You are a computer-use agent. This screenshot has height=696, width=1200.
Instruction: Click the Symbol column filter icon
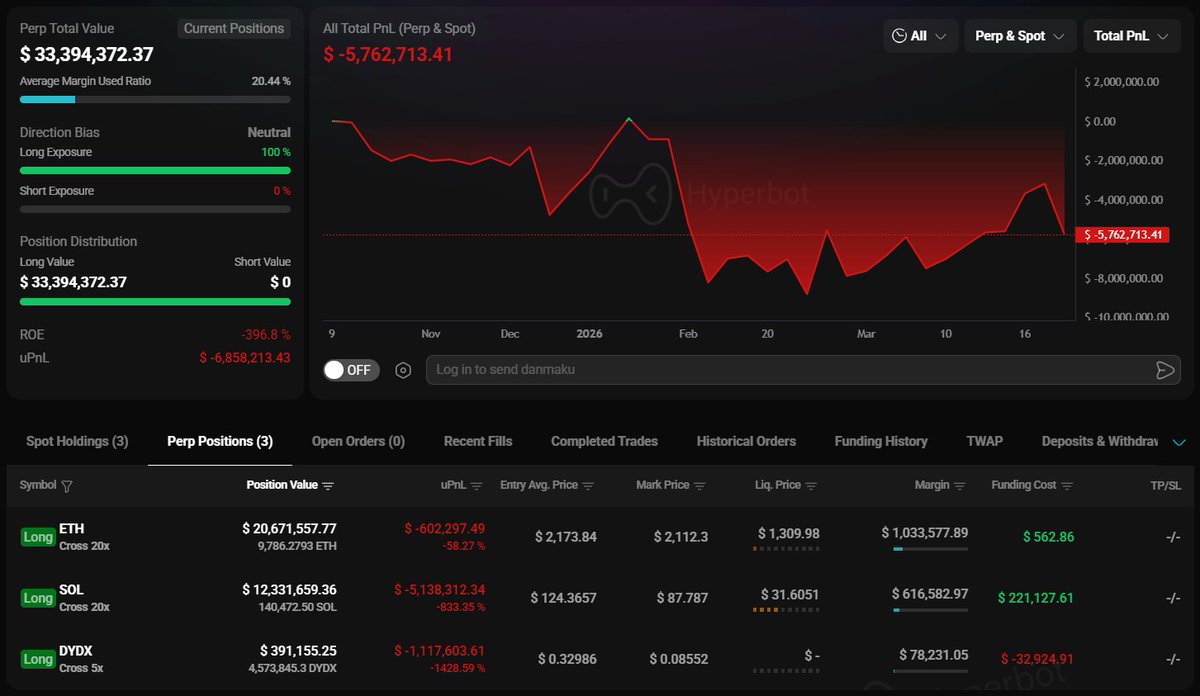pos(67,486)
